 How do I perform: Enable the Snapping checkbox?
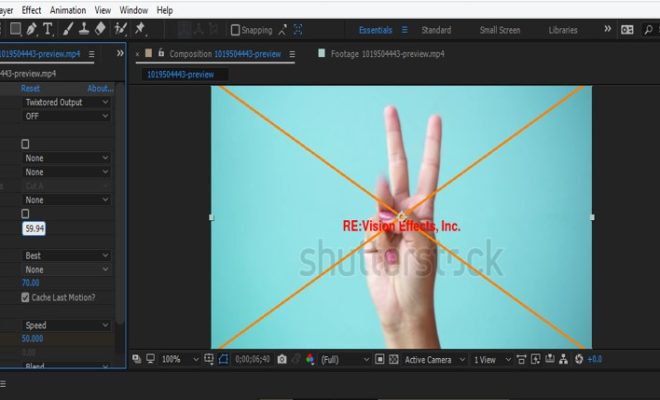(235, 30)
